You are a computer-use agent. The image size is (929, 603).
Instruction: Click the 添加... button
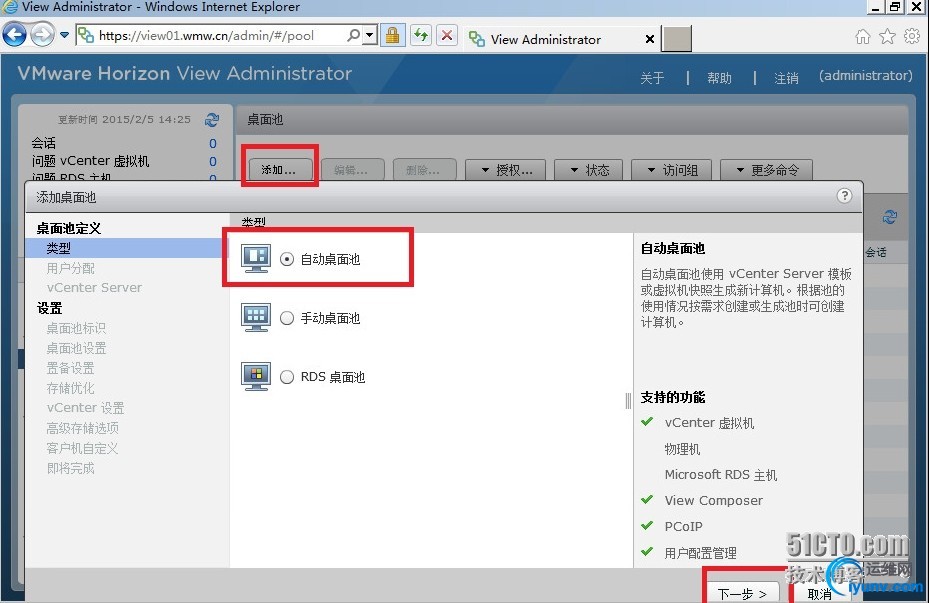point(278,170)
